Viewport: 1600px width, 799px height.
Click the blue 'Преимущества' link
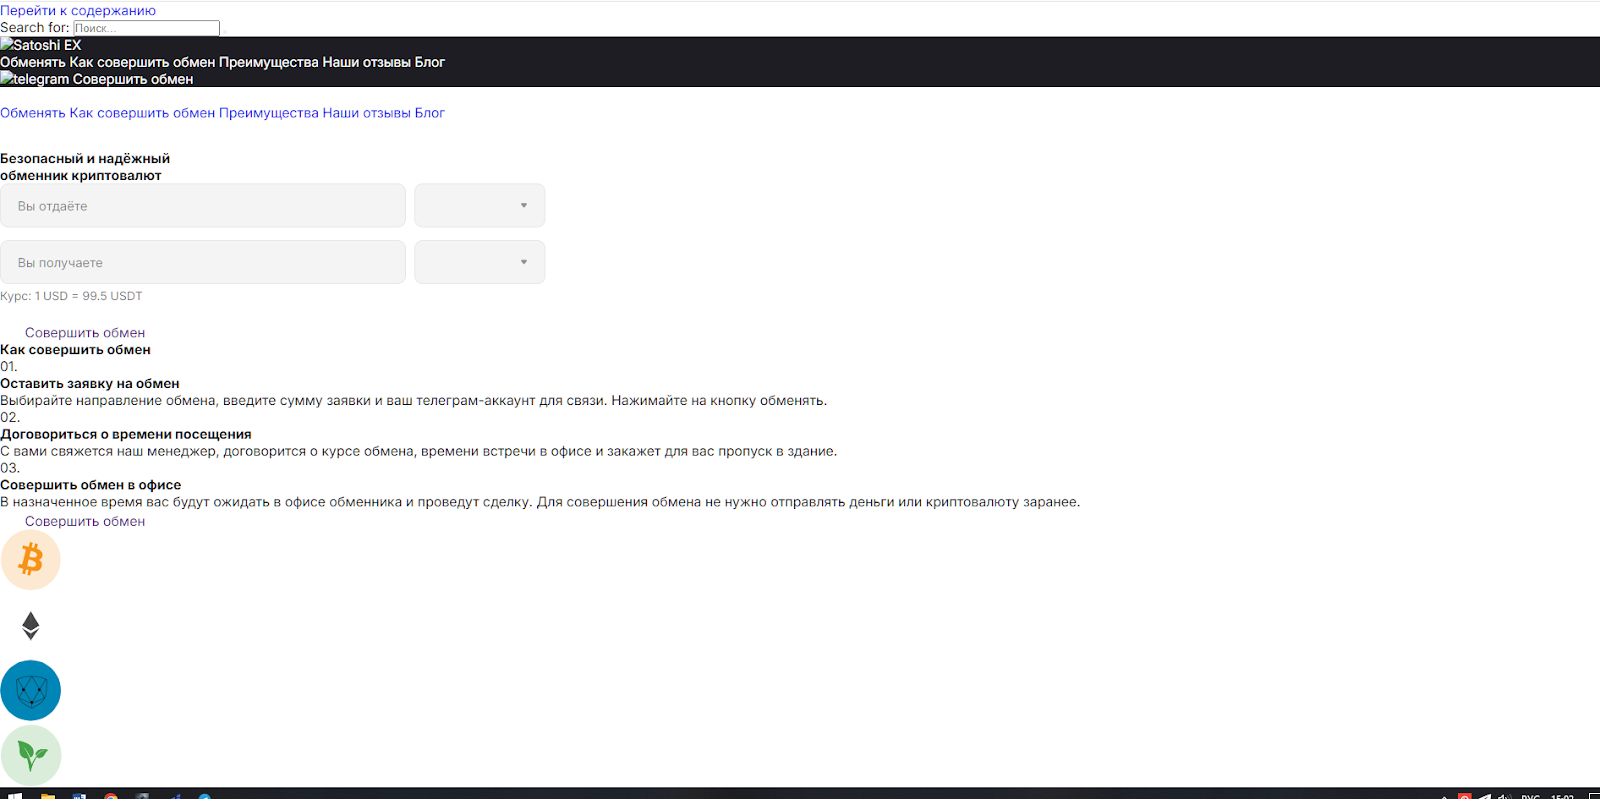pyautogui.click(x=268, y=113)
